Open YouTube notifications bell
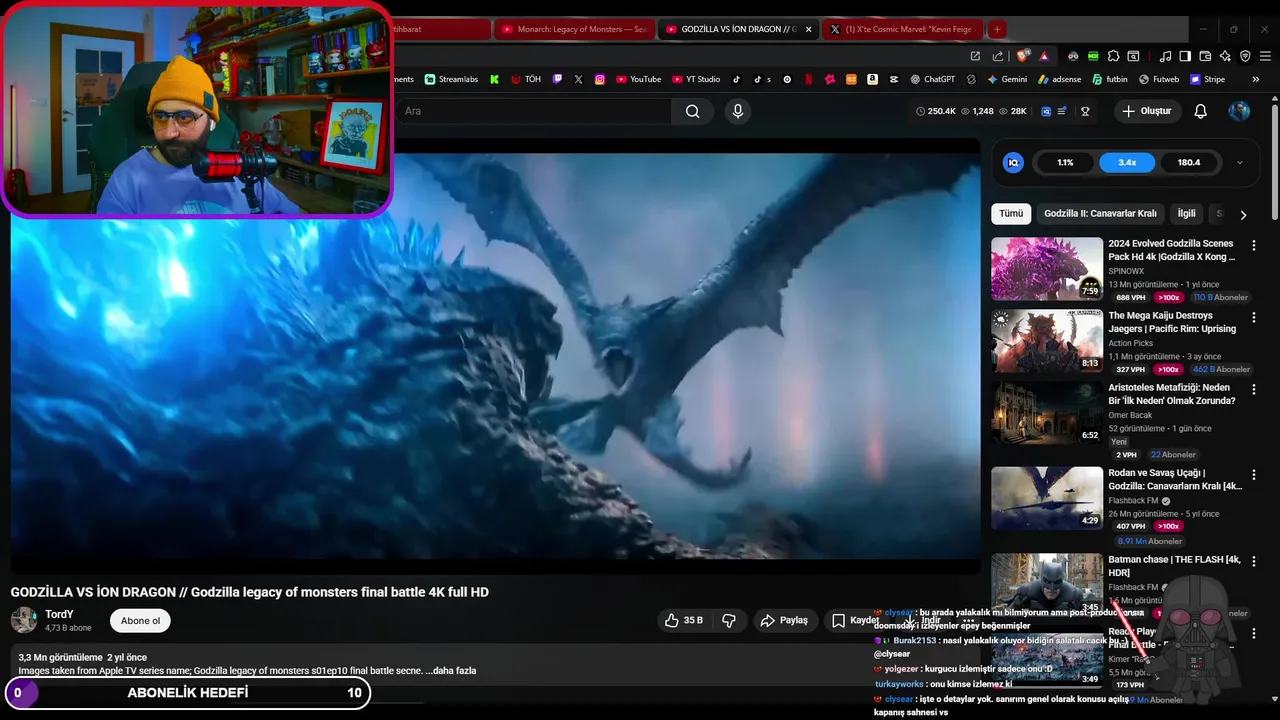The width and height of the screenshot is (1280, 720). point(1200,111)
